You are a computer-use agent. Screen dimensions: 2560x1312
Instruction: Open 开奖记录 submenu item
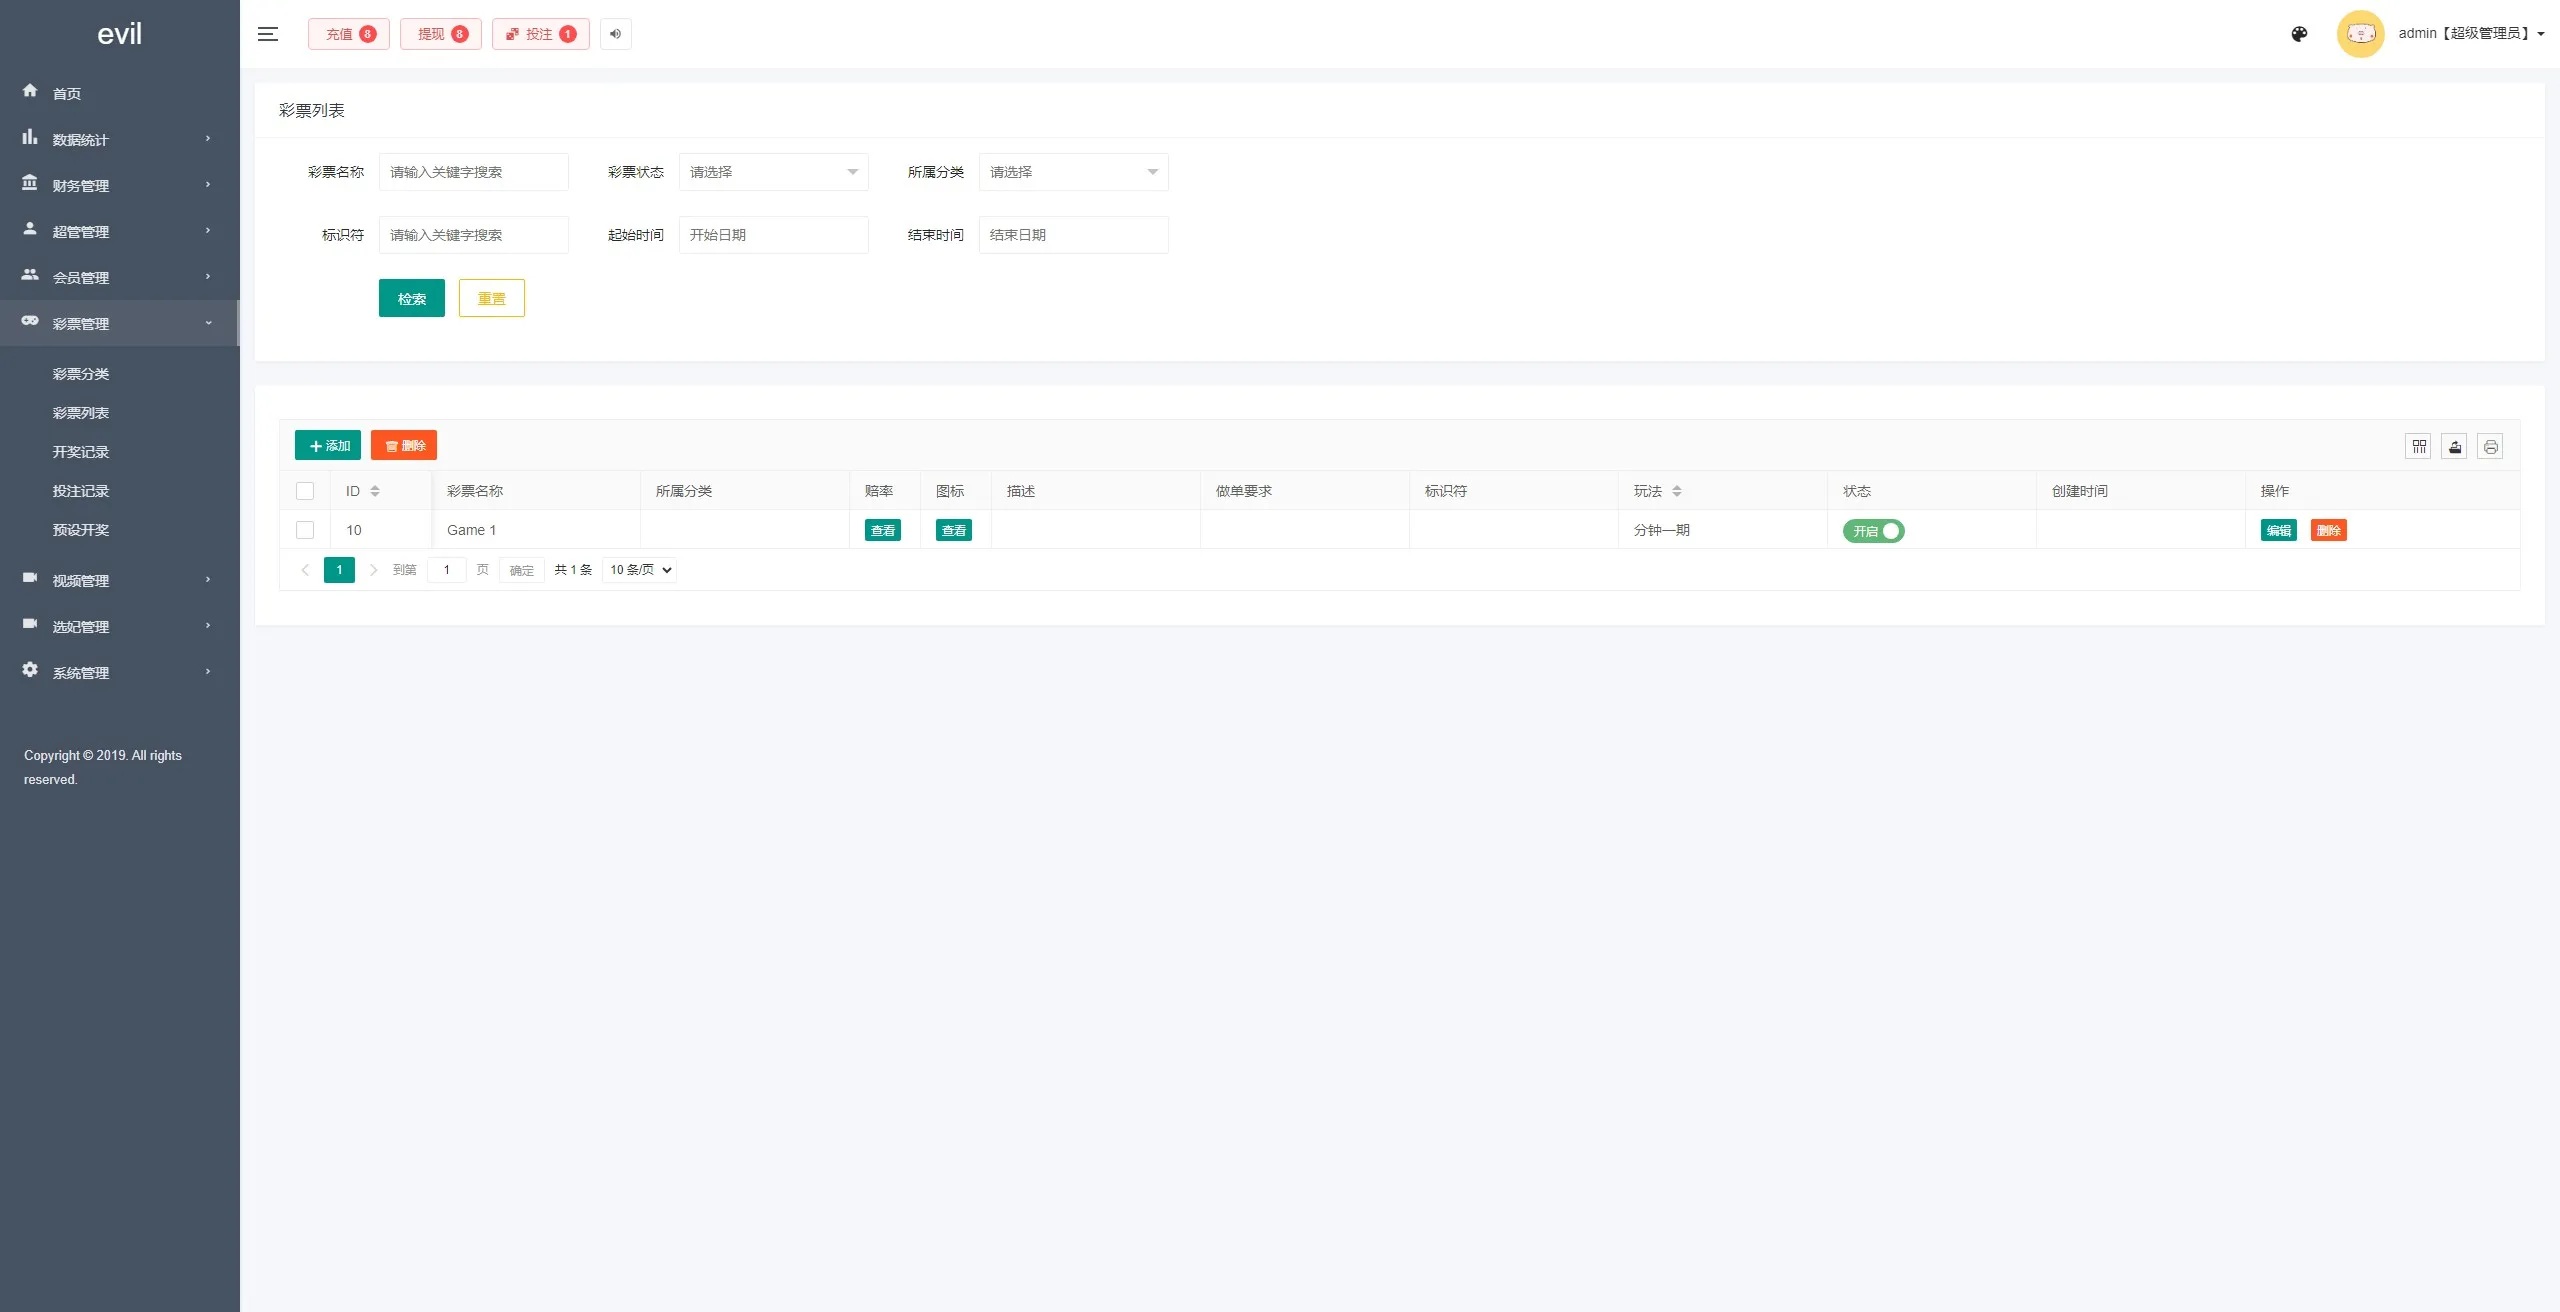click(x=81, y=452)
